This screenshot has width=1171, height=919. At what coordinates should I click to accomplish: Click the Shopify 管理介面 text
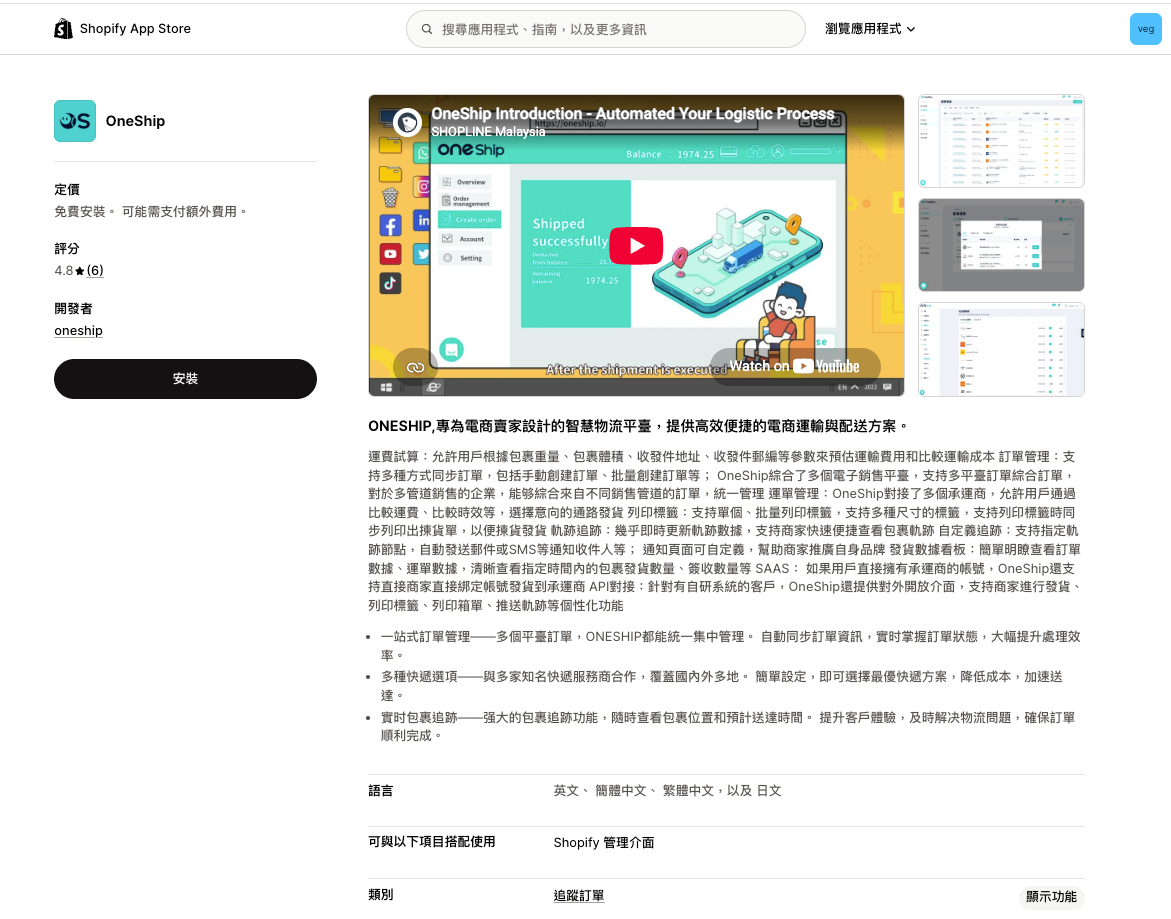[603, 843]
